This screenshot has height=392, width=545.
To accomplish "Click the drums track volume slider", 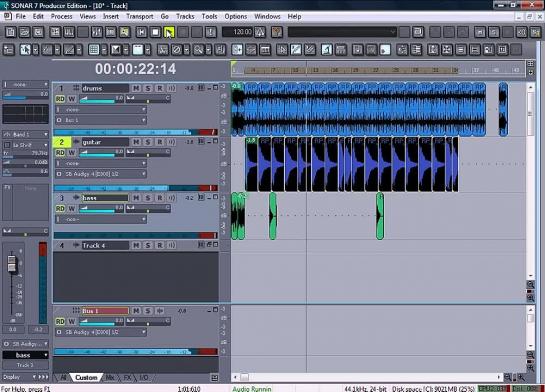I will [101, 99].
